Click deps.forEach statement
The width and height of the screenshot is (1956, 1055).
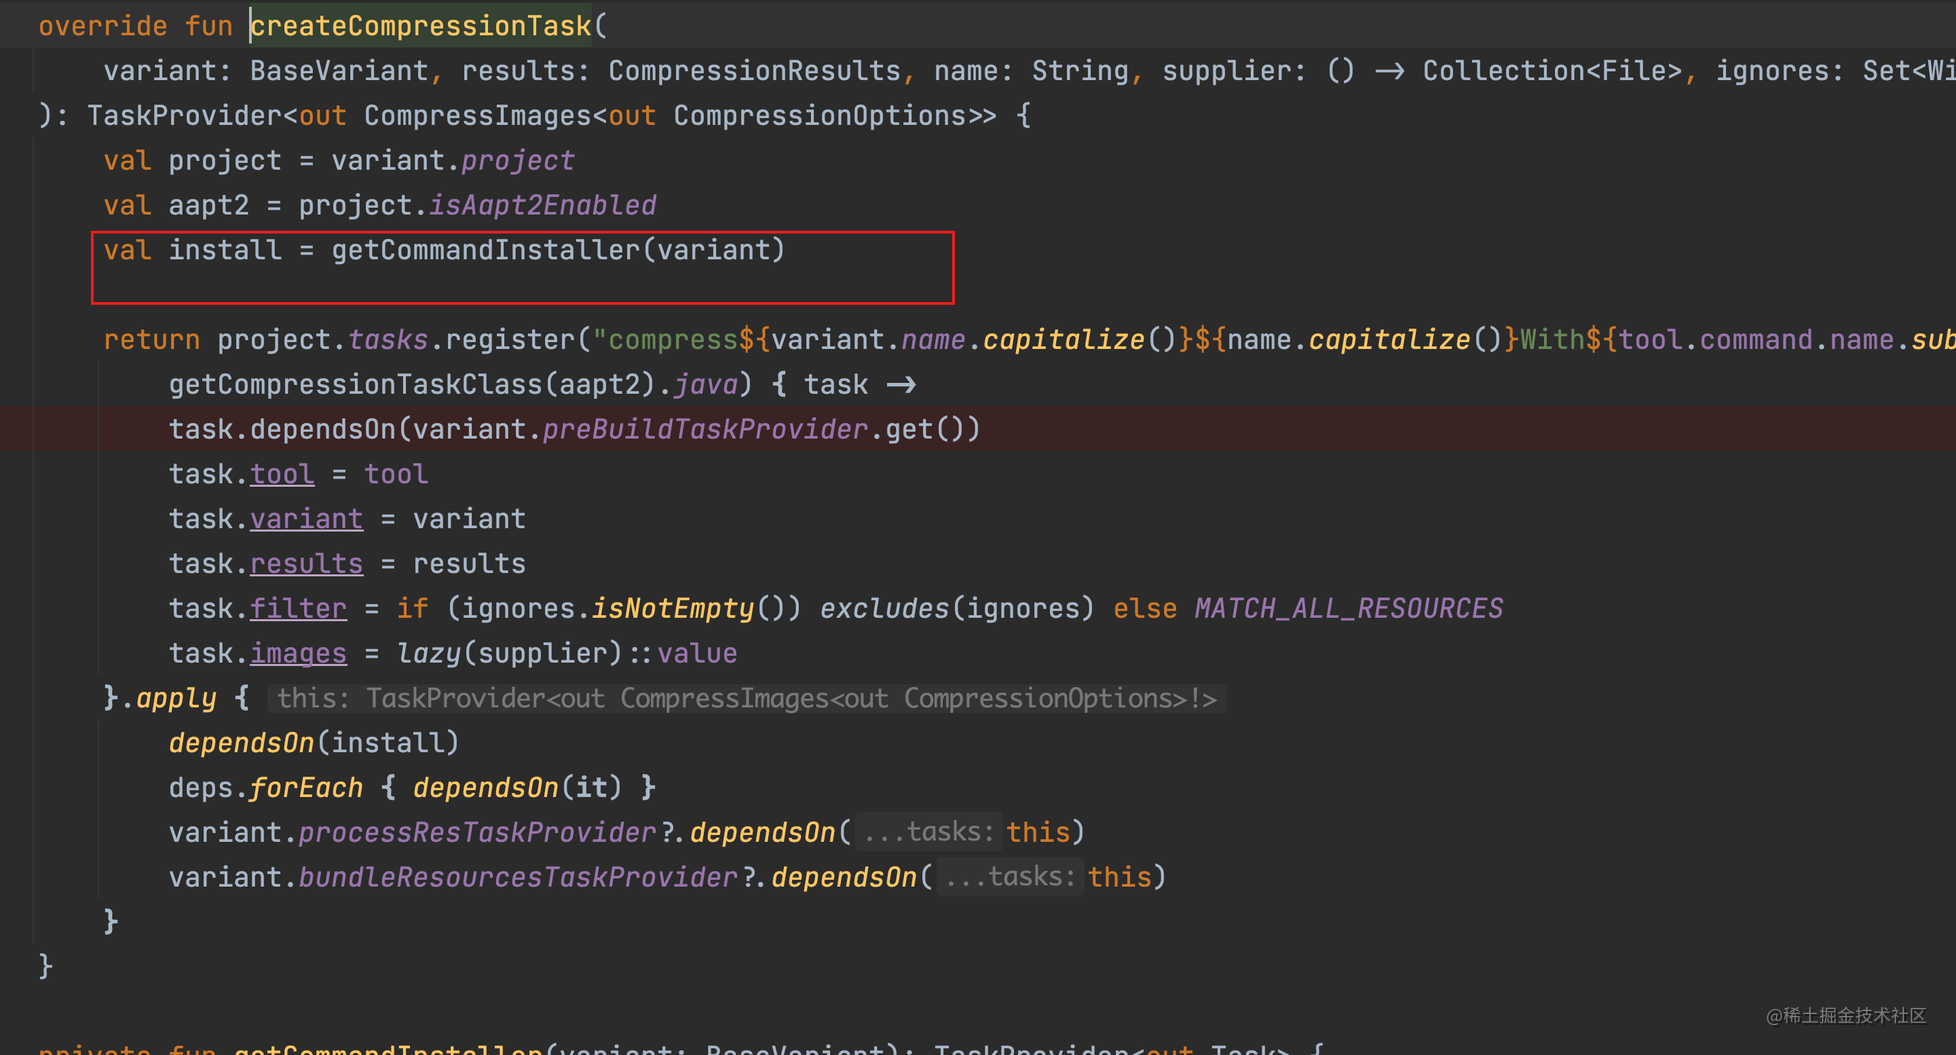click(x=412, y=788)
